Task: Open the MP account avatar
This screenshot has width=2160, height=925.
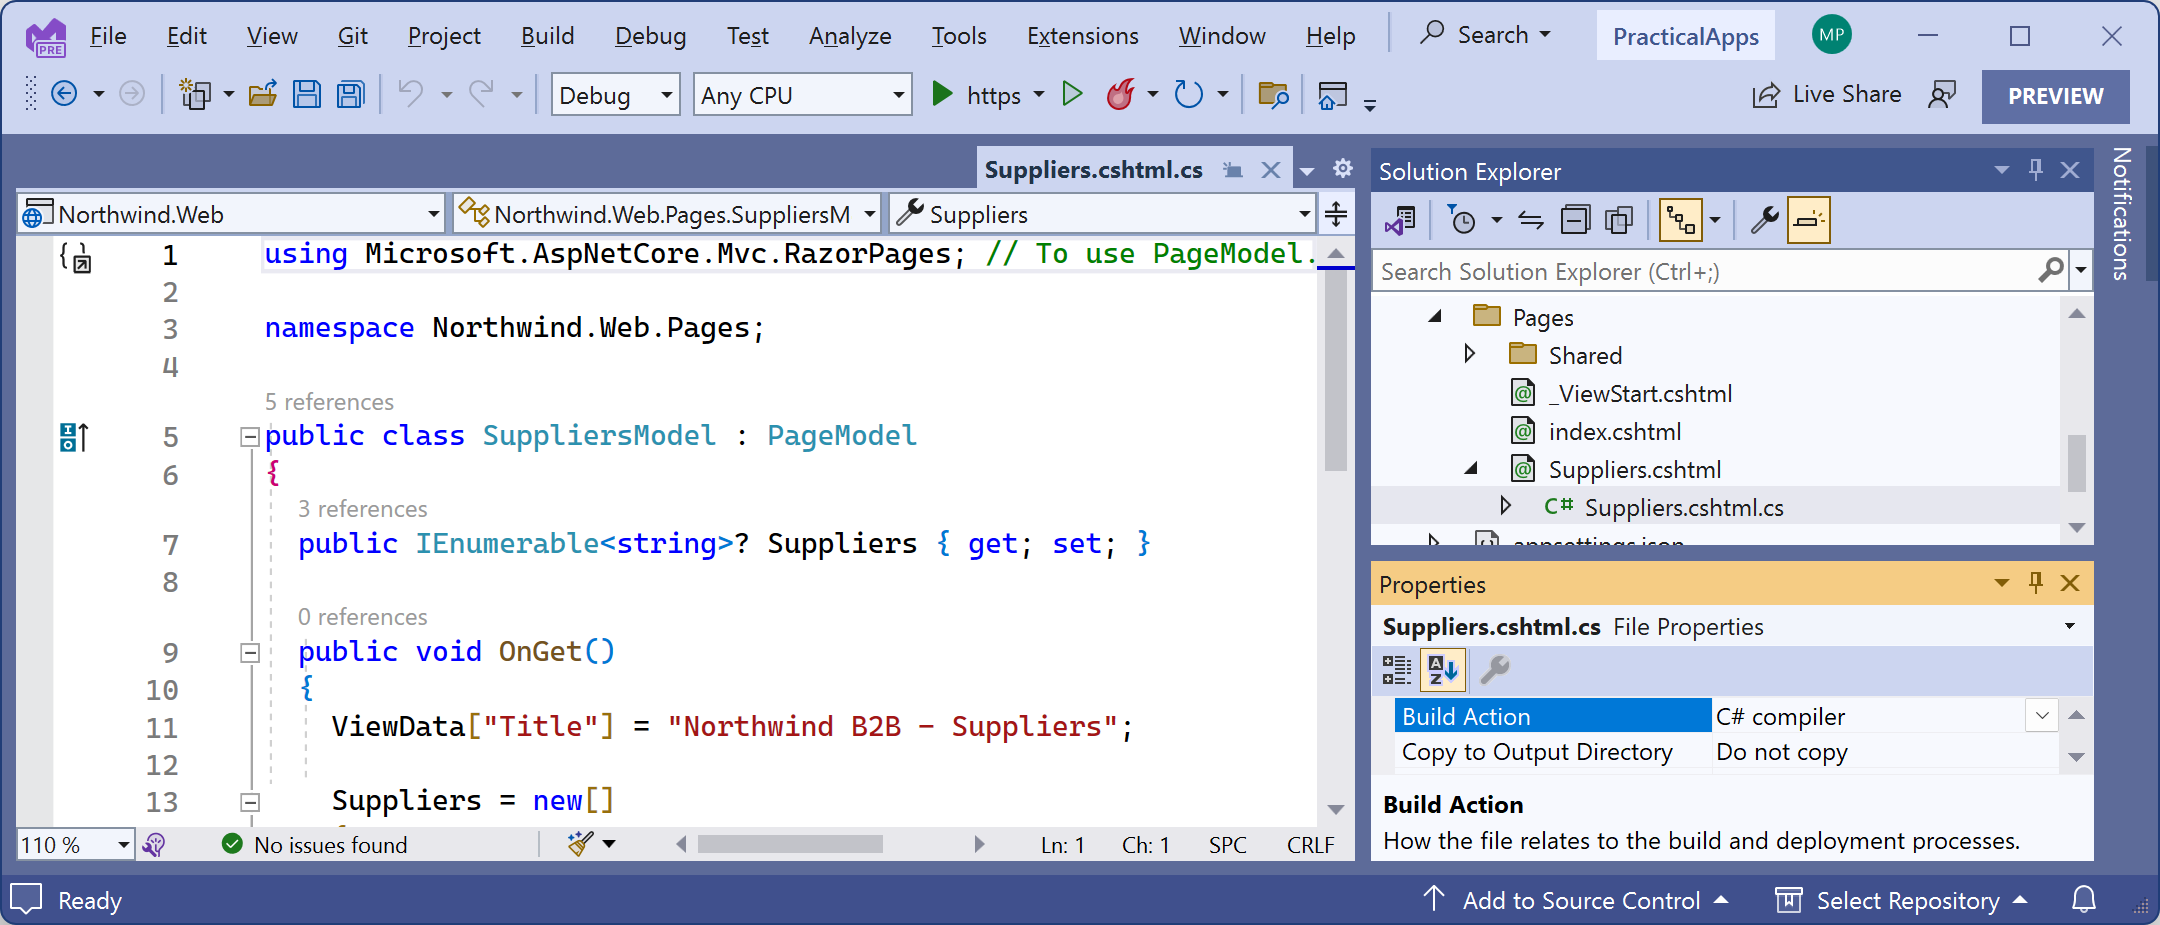Action: [x=1831, y=35]
